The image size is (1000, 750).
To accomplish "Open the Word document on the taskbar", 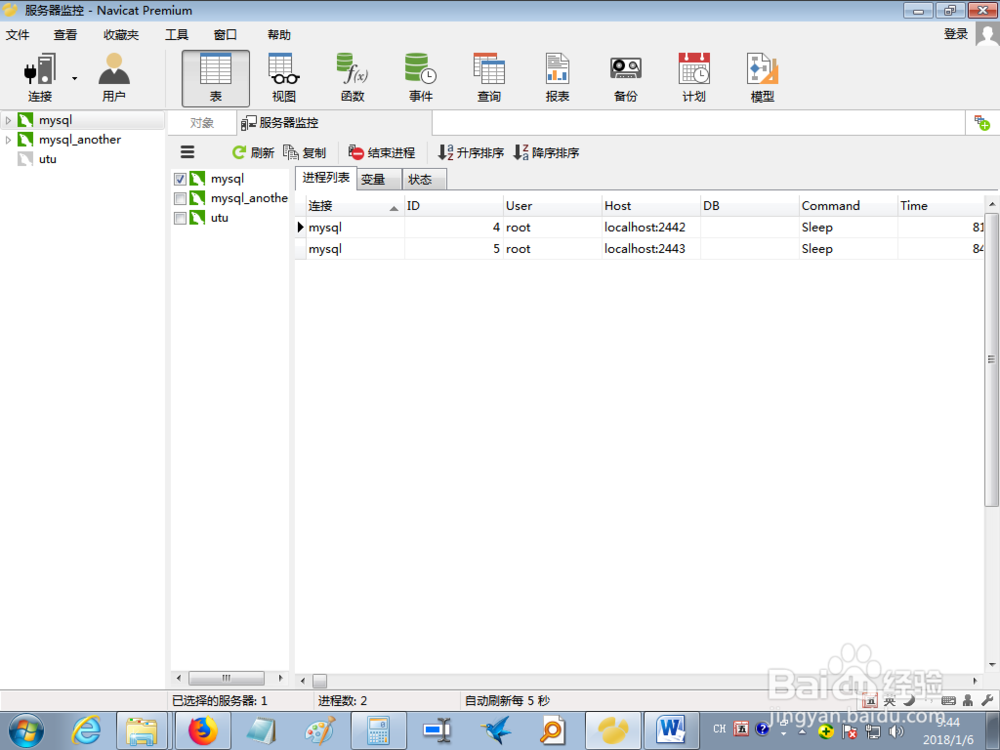I will tap(671, 731).
